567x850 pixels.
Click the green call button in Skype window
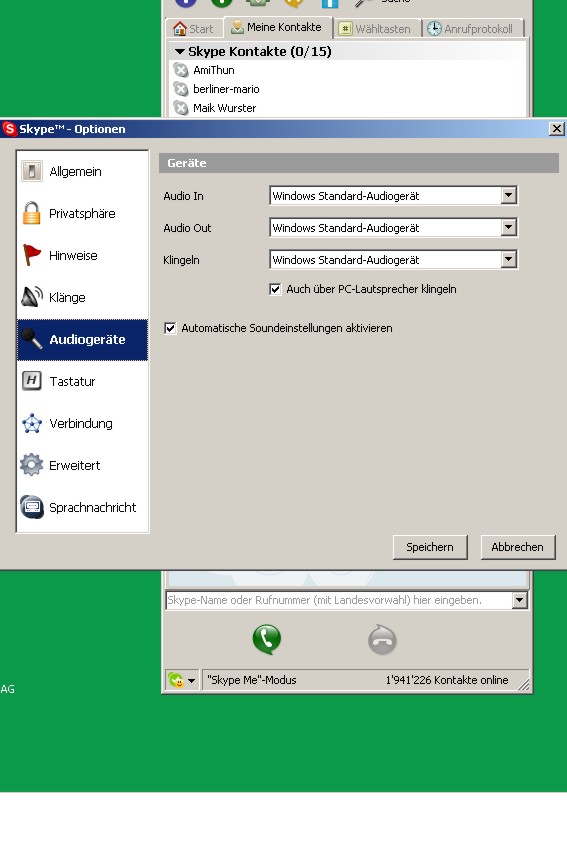[267, 639]
